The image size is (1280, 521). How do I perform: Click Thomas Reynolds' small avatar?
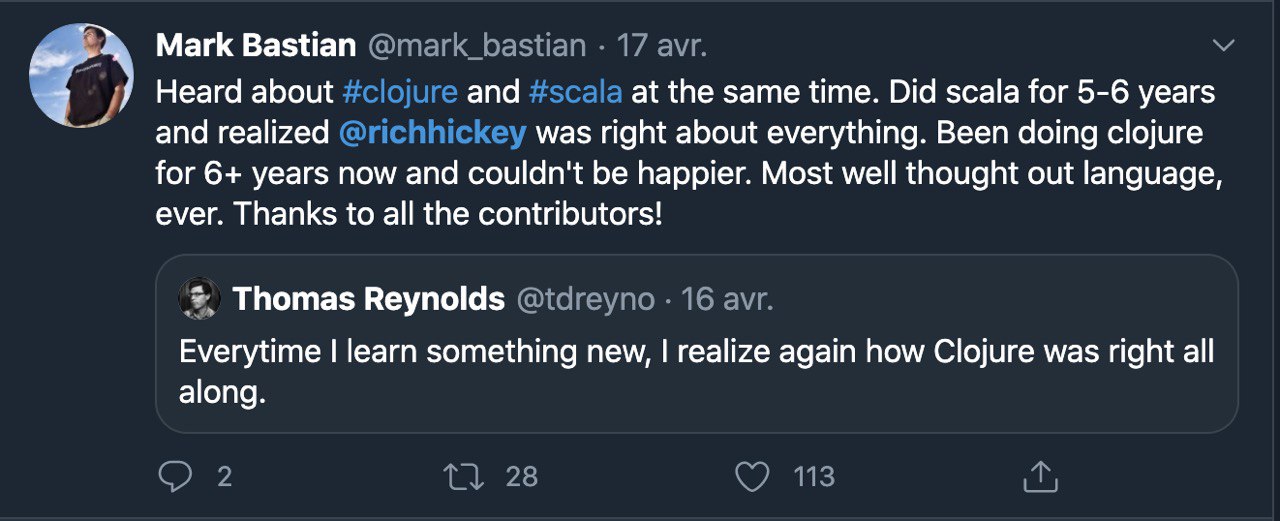(x=199, y=299)
